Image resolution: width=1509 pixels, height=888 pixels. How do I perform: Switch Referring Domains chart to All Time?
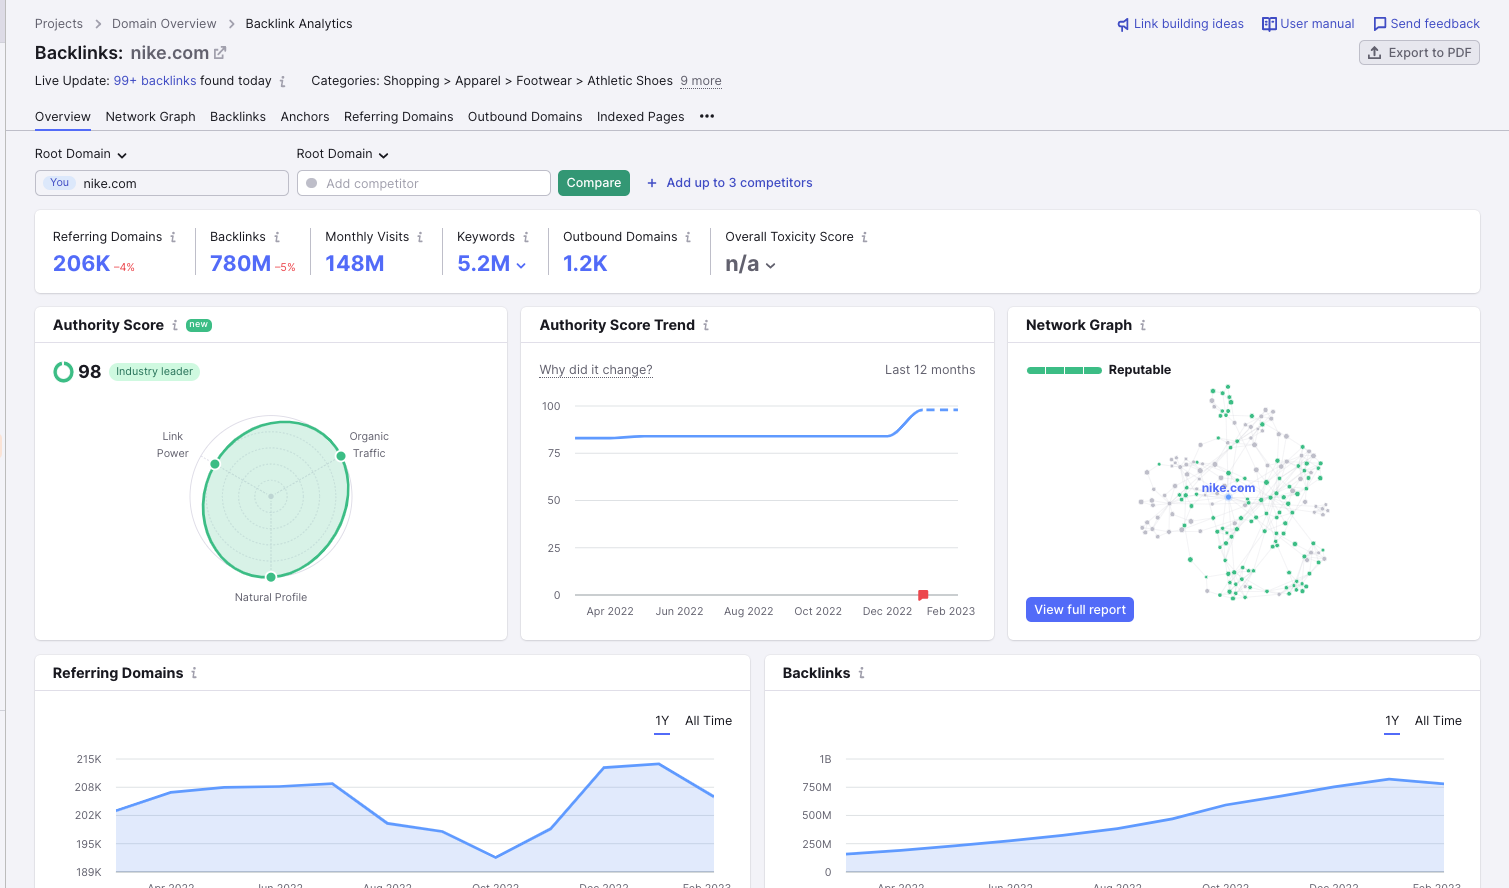708,721
